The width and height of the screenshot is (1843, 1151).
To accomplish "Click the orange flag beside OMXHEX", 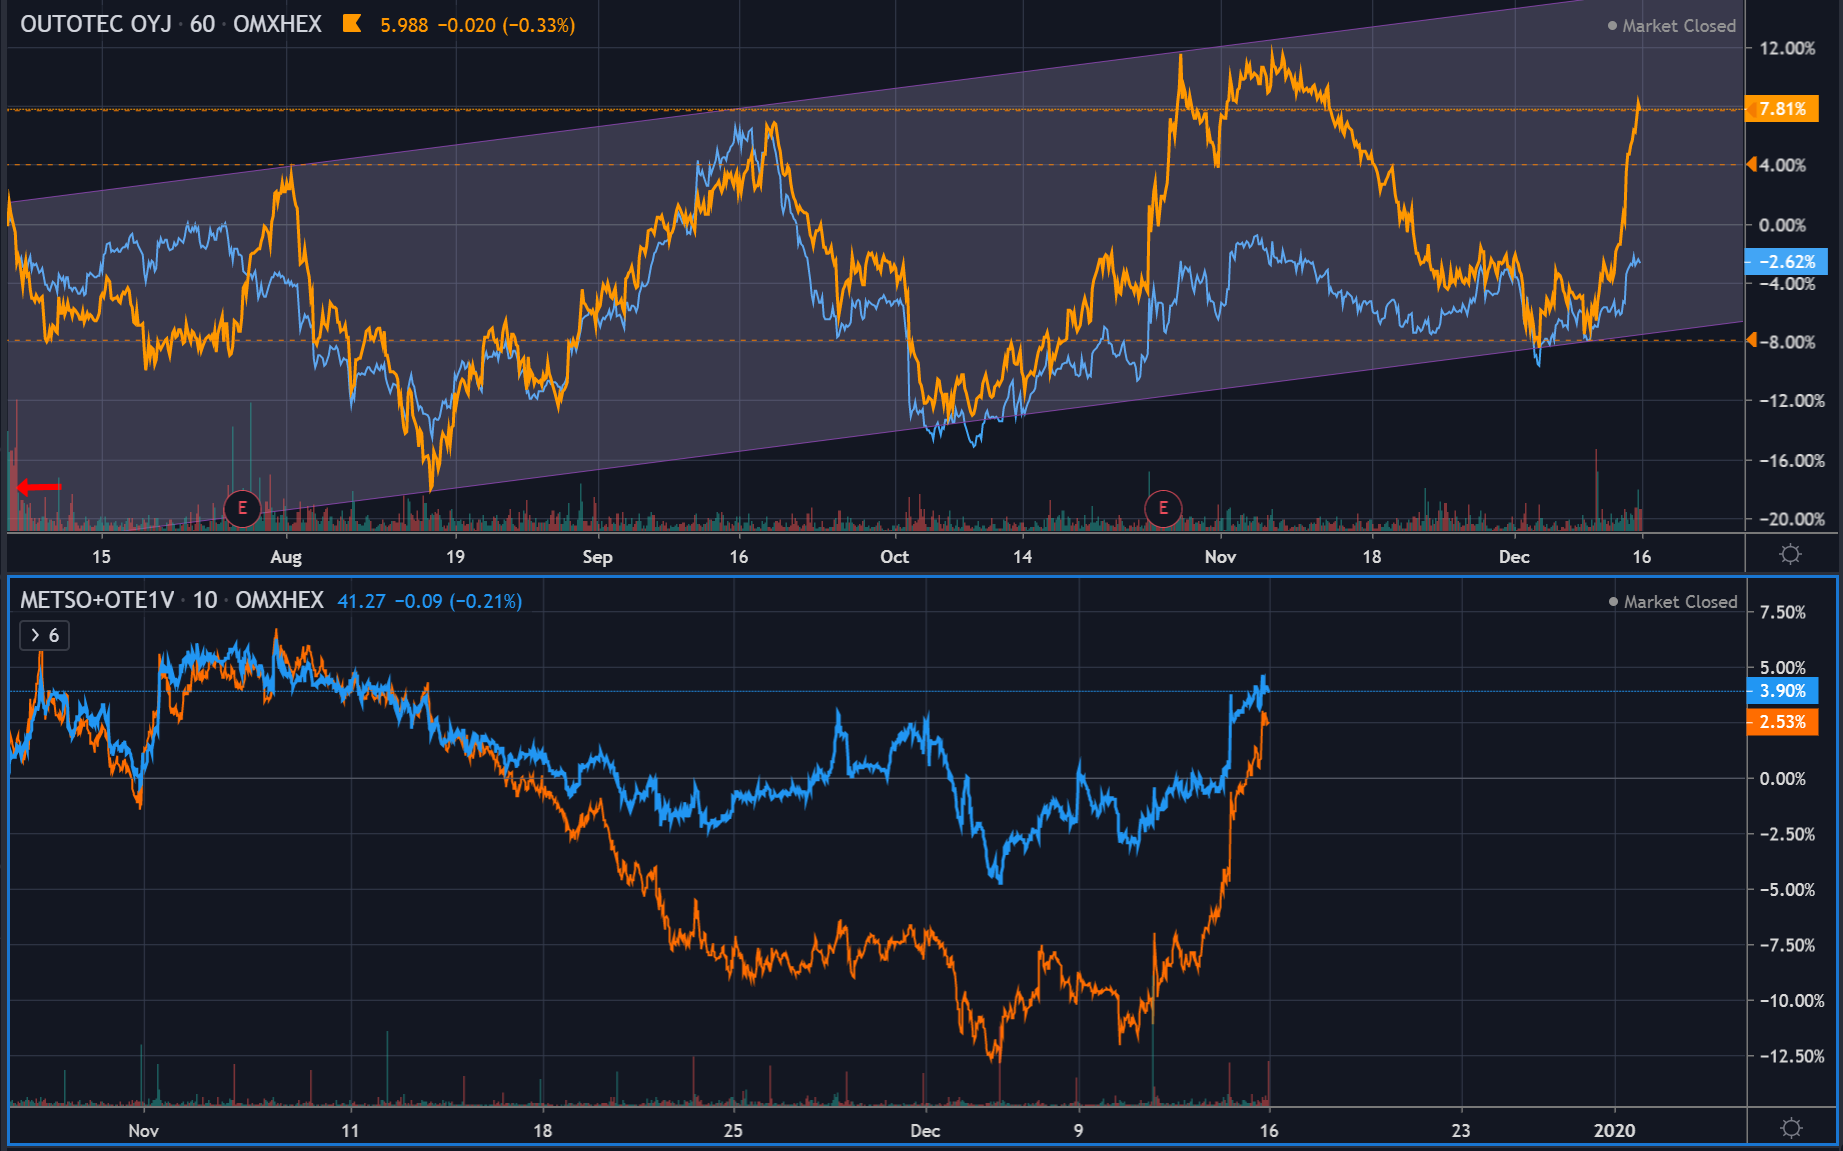I will [x=352, y=24].
